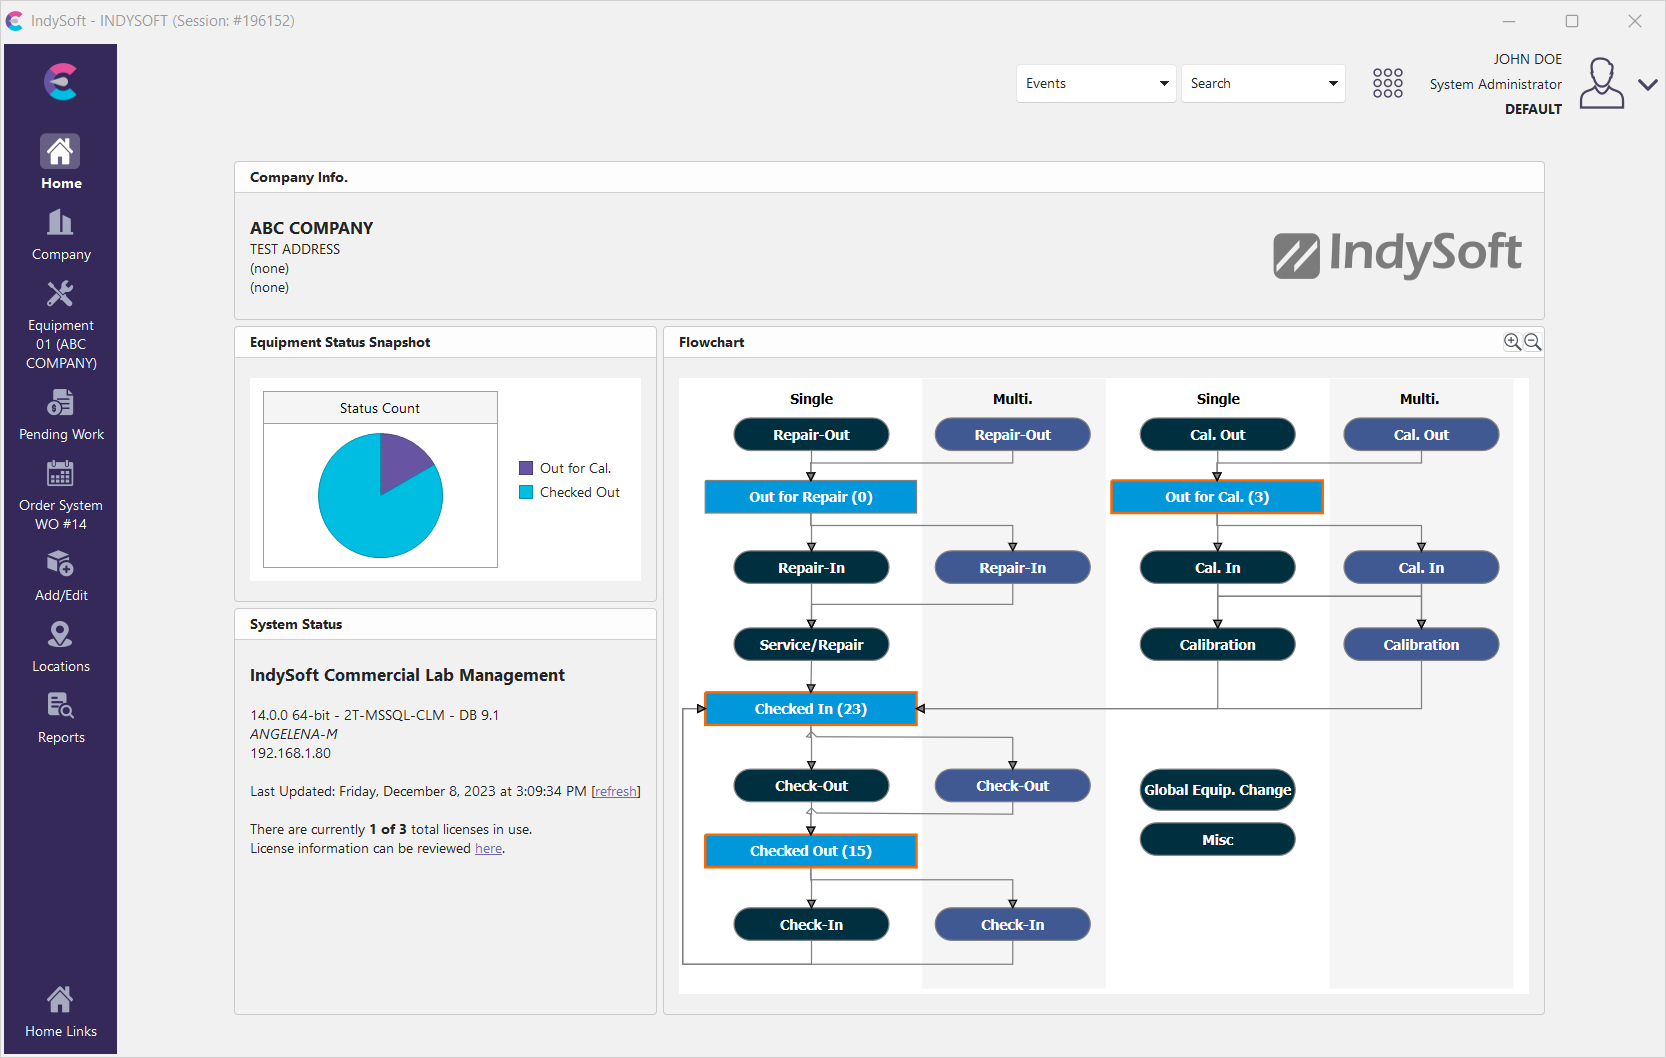Open the Company sidebar icon
This screenshot has width=1666, height=1058.
tap(60, 224)
